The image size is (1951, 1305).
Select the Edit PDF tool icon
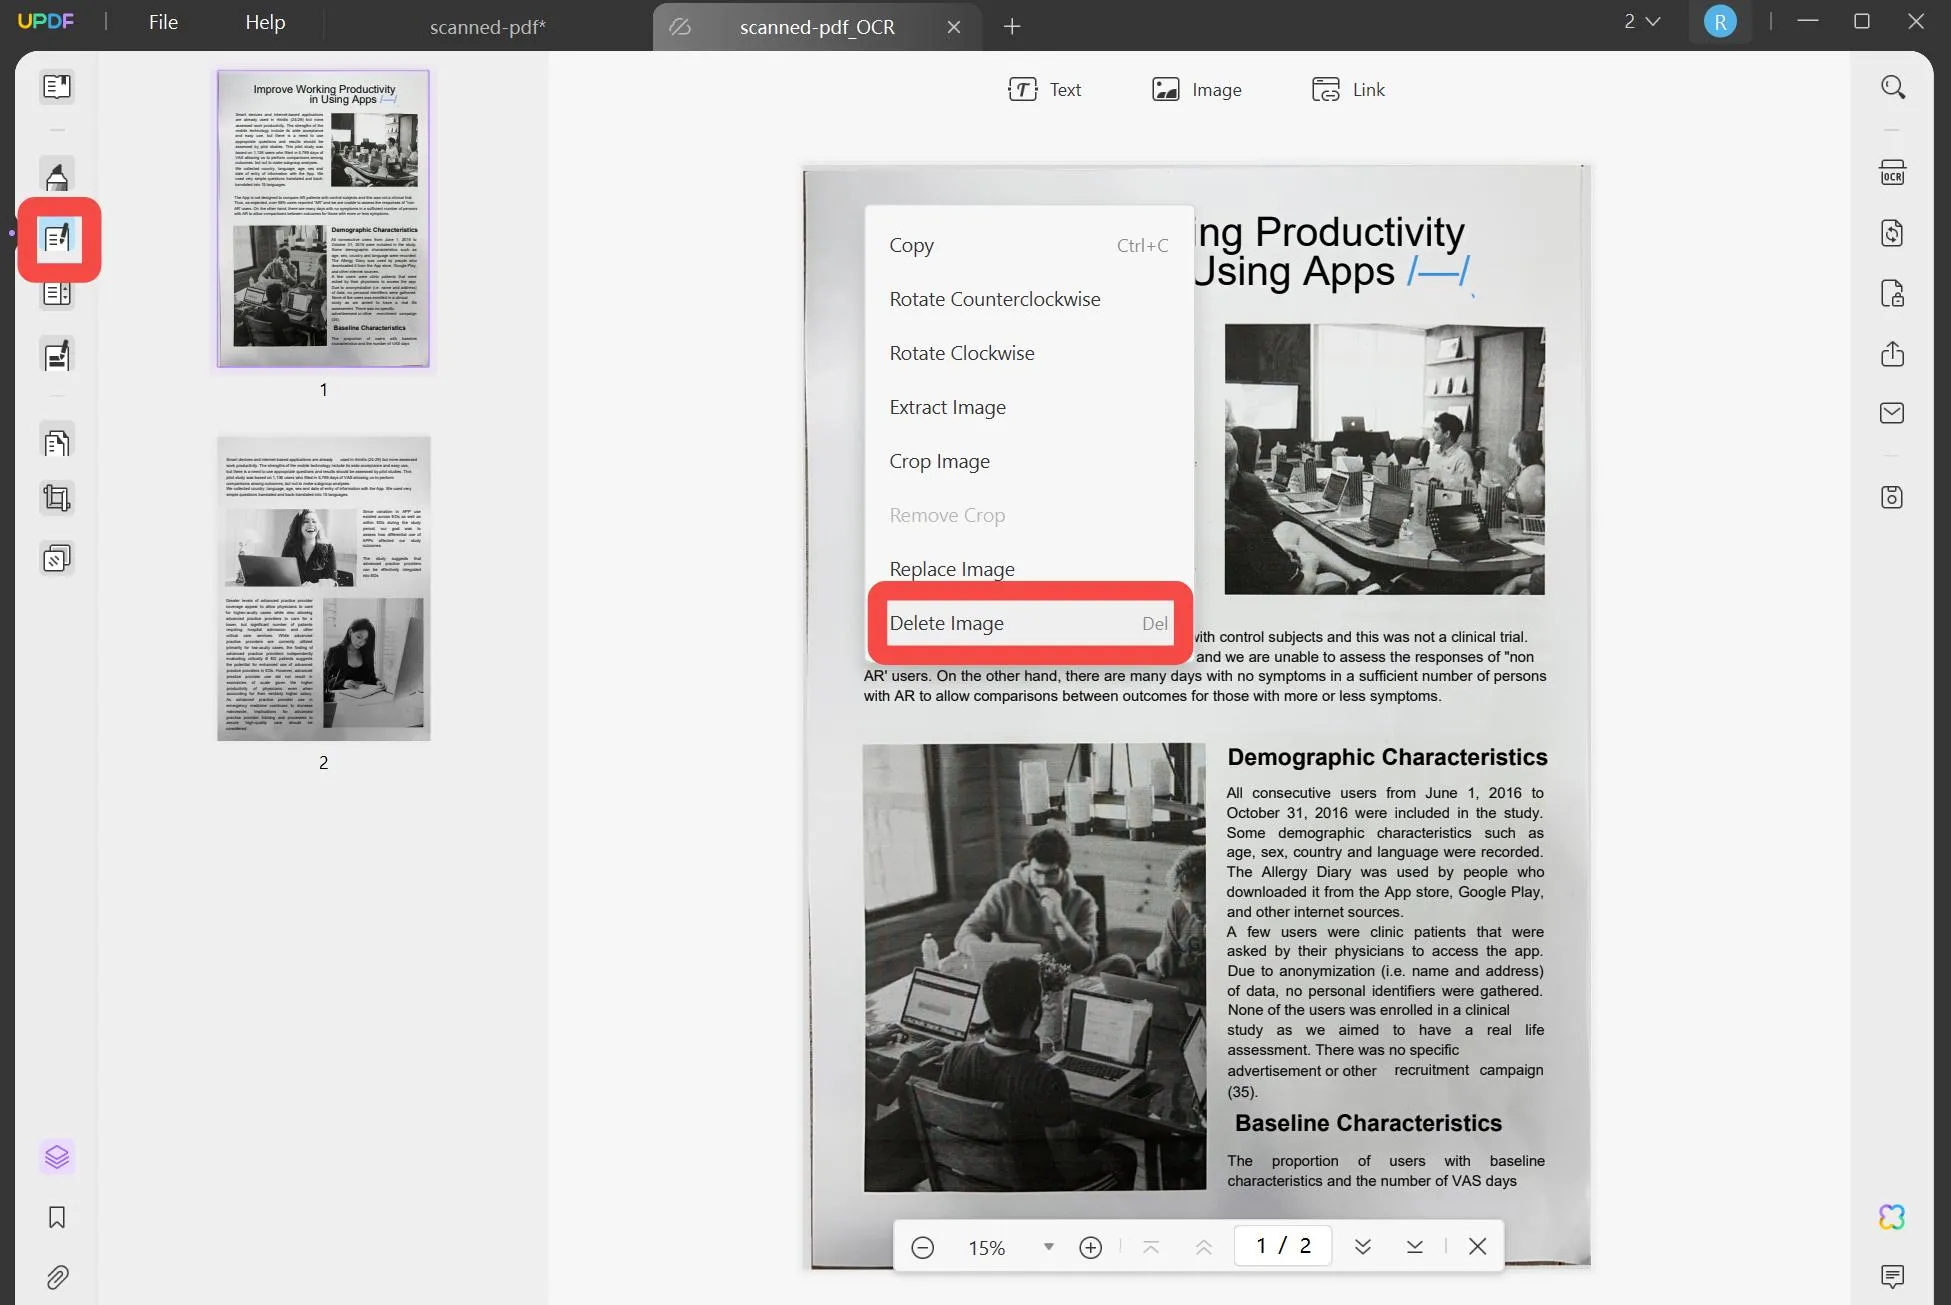pyautogui.click(x=58, y=237)
